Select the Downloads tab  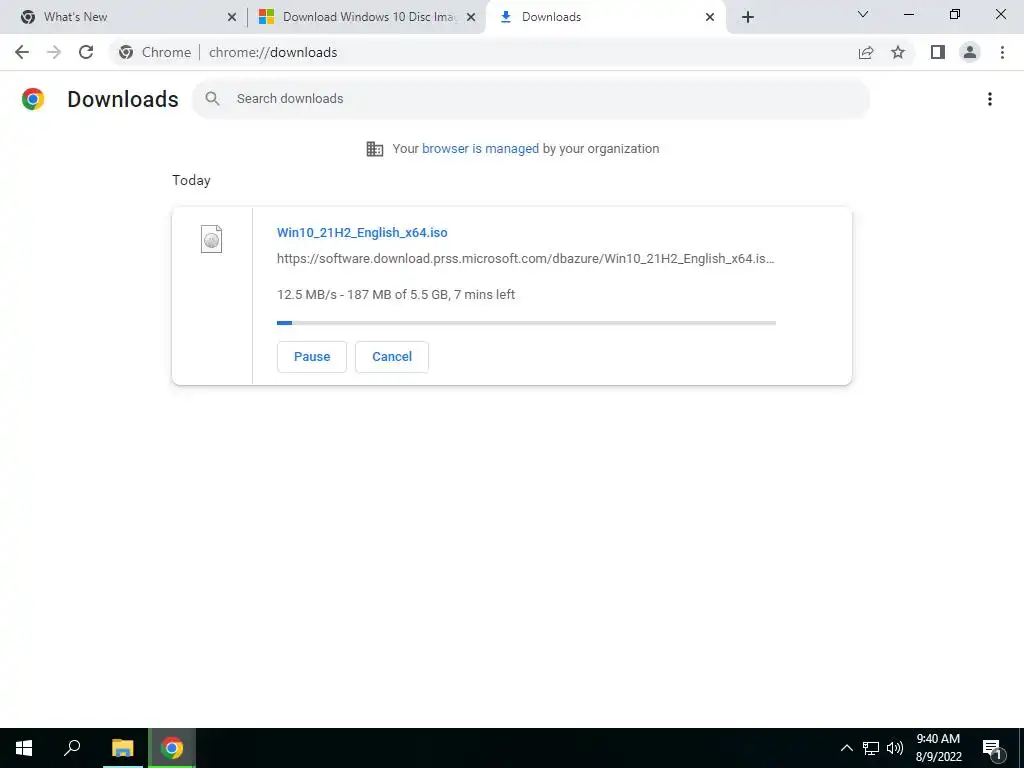(x=605, y=17)
